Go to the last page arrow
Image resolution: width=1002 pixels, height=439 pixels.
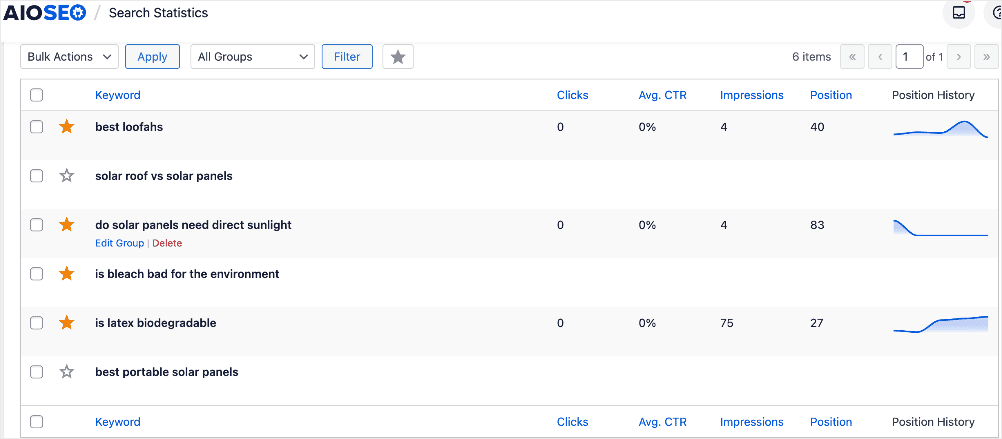click(986, 57)
